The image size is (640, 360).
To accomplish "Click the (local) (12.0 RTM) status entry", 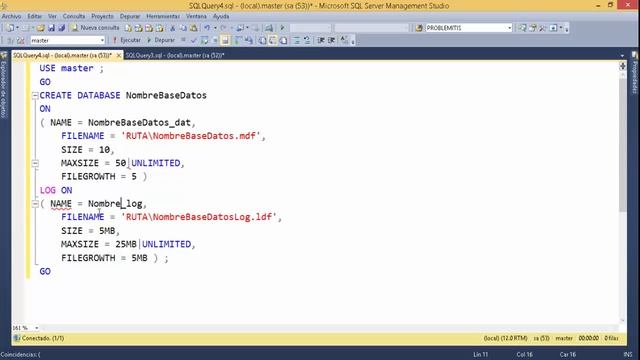I will click(505, 338).
